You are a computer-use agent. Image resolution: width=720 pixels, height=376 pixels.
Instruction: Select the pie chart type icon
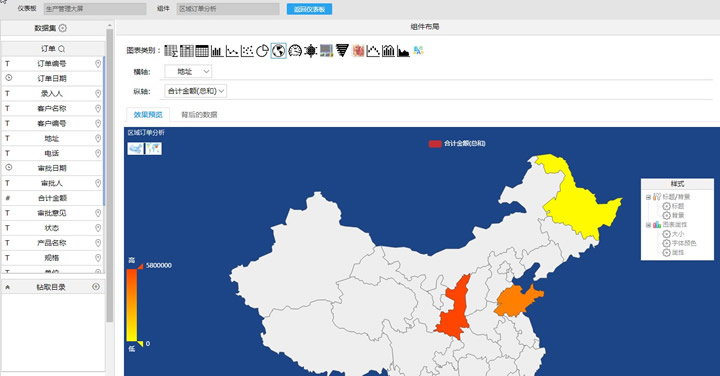coord(262,51)
